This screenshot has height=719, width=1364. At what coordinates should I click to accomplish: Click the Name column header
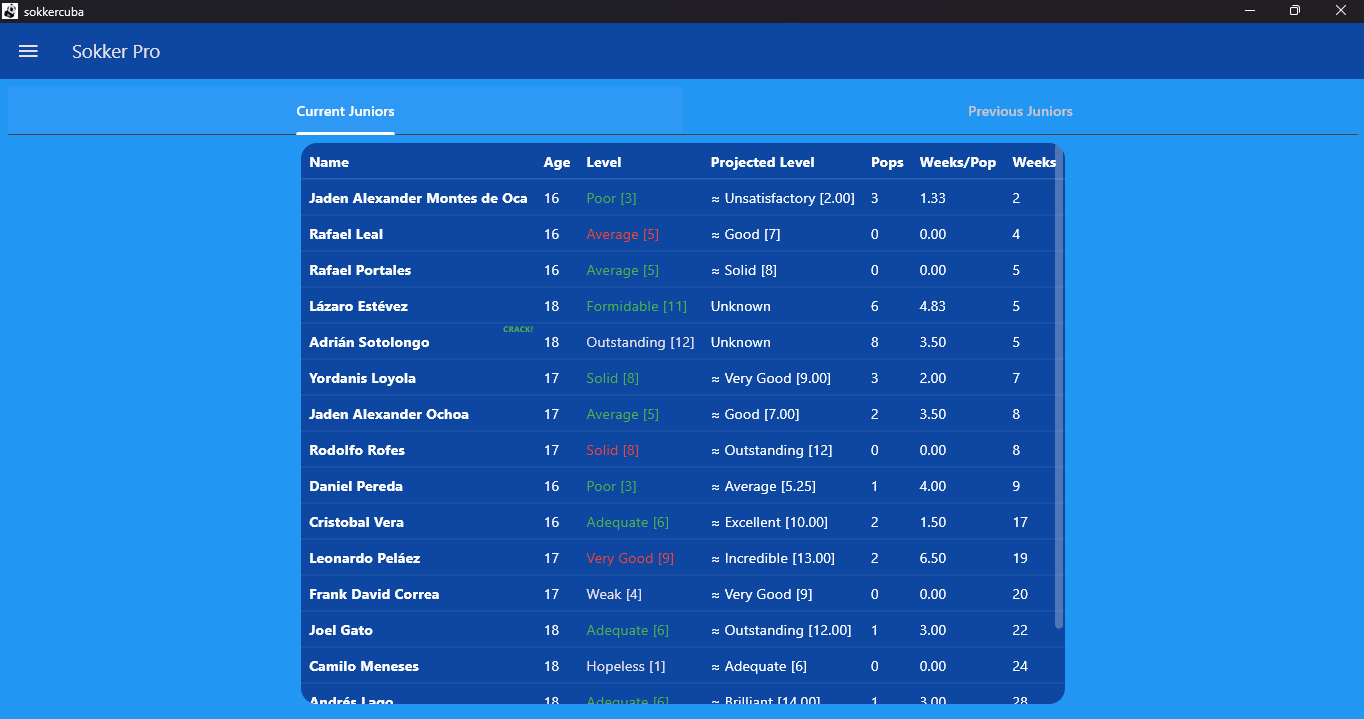pyautogui.click(x=329, y=162)
